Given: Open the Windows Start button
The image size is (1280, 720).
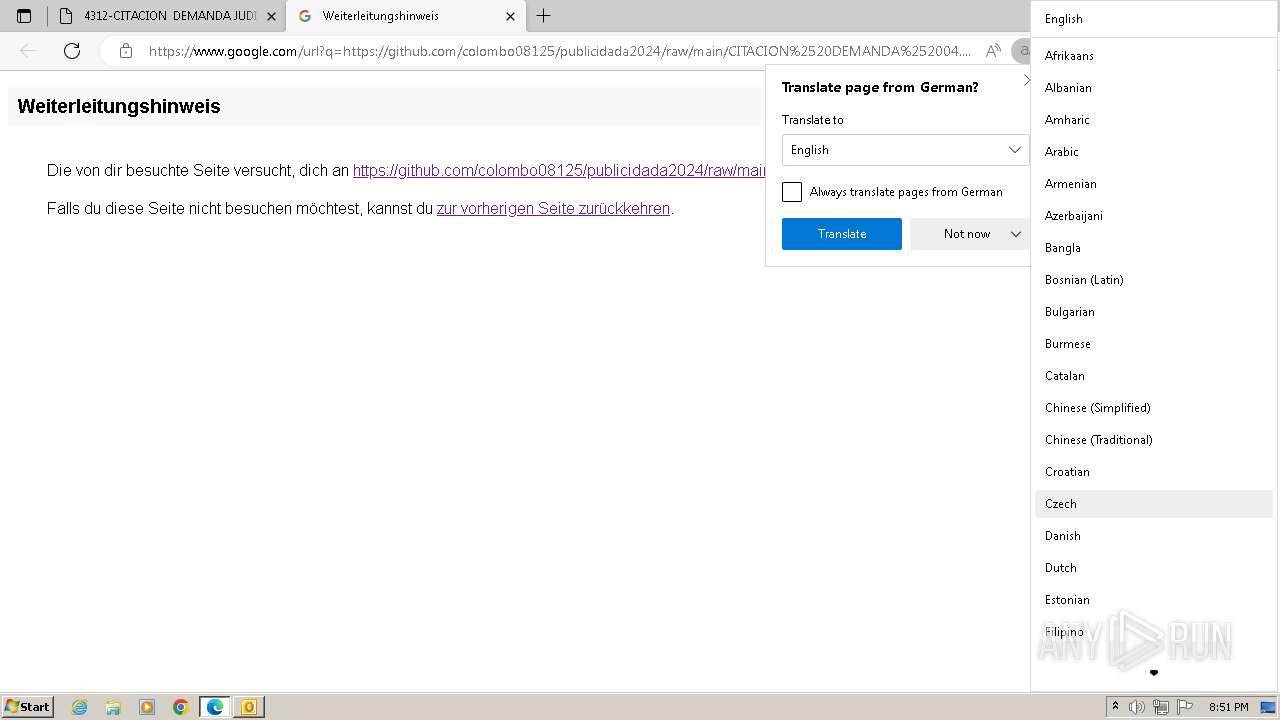Looking at the screenshot, I should (x=28, y=707).
